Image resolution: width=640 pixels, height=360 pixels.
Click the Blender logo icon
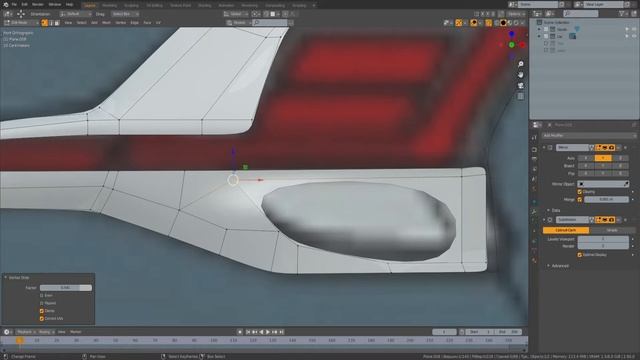tap(5, 4)
